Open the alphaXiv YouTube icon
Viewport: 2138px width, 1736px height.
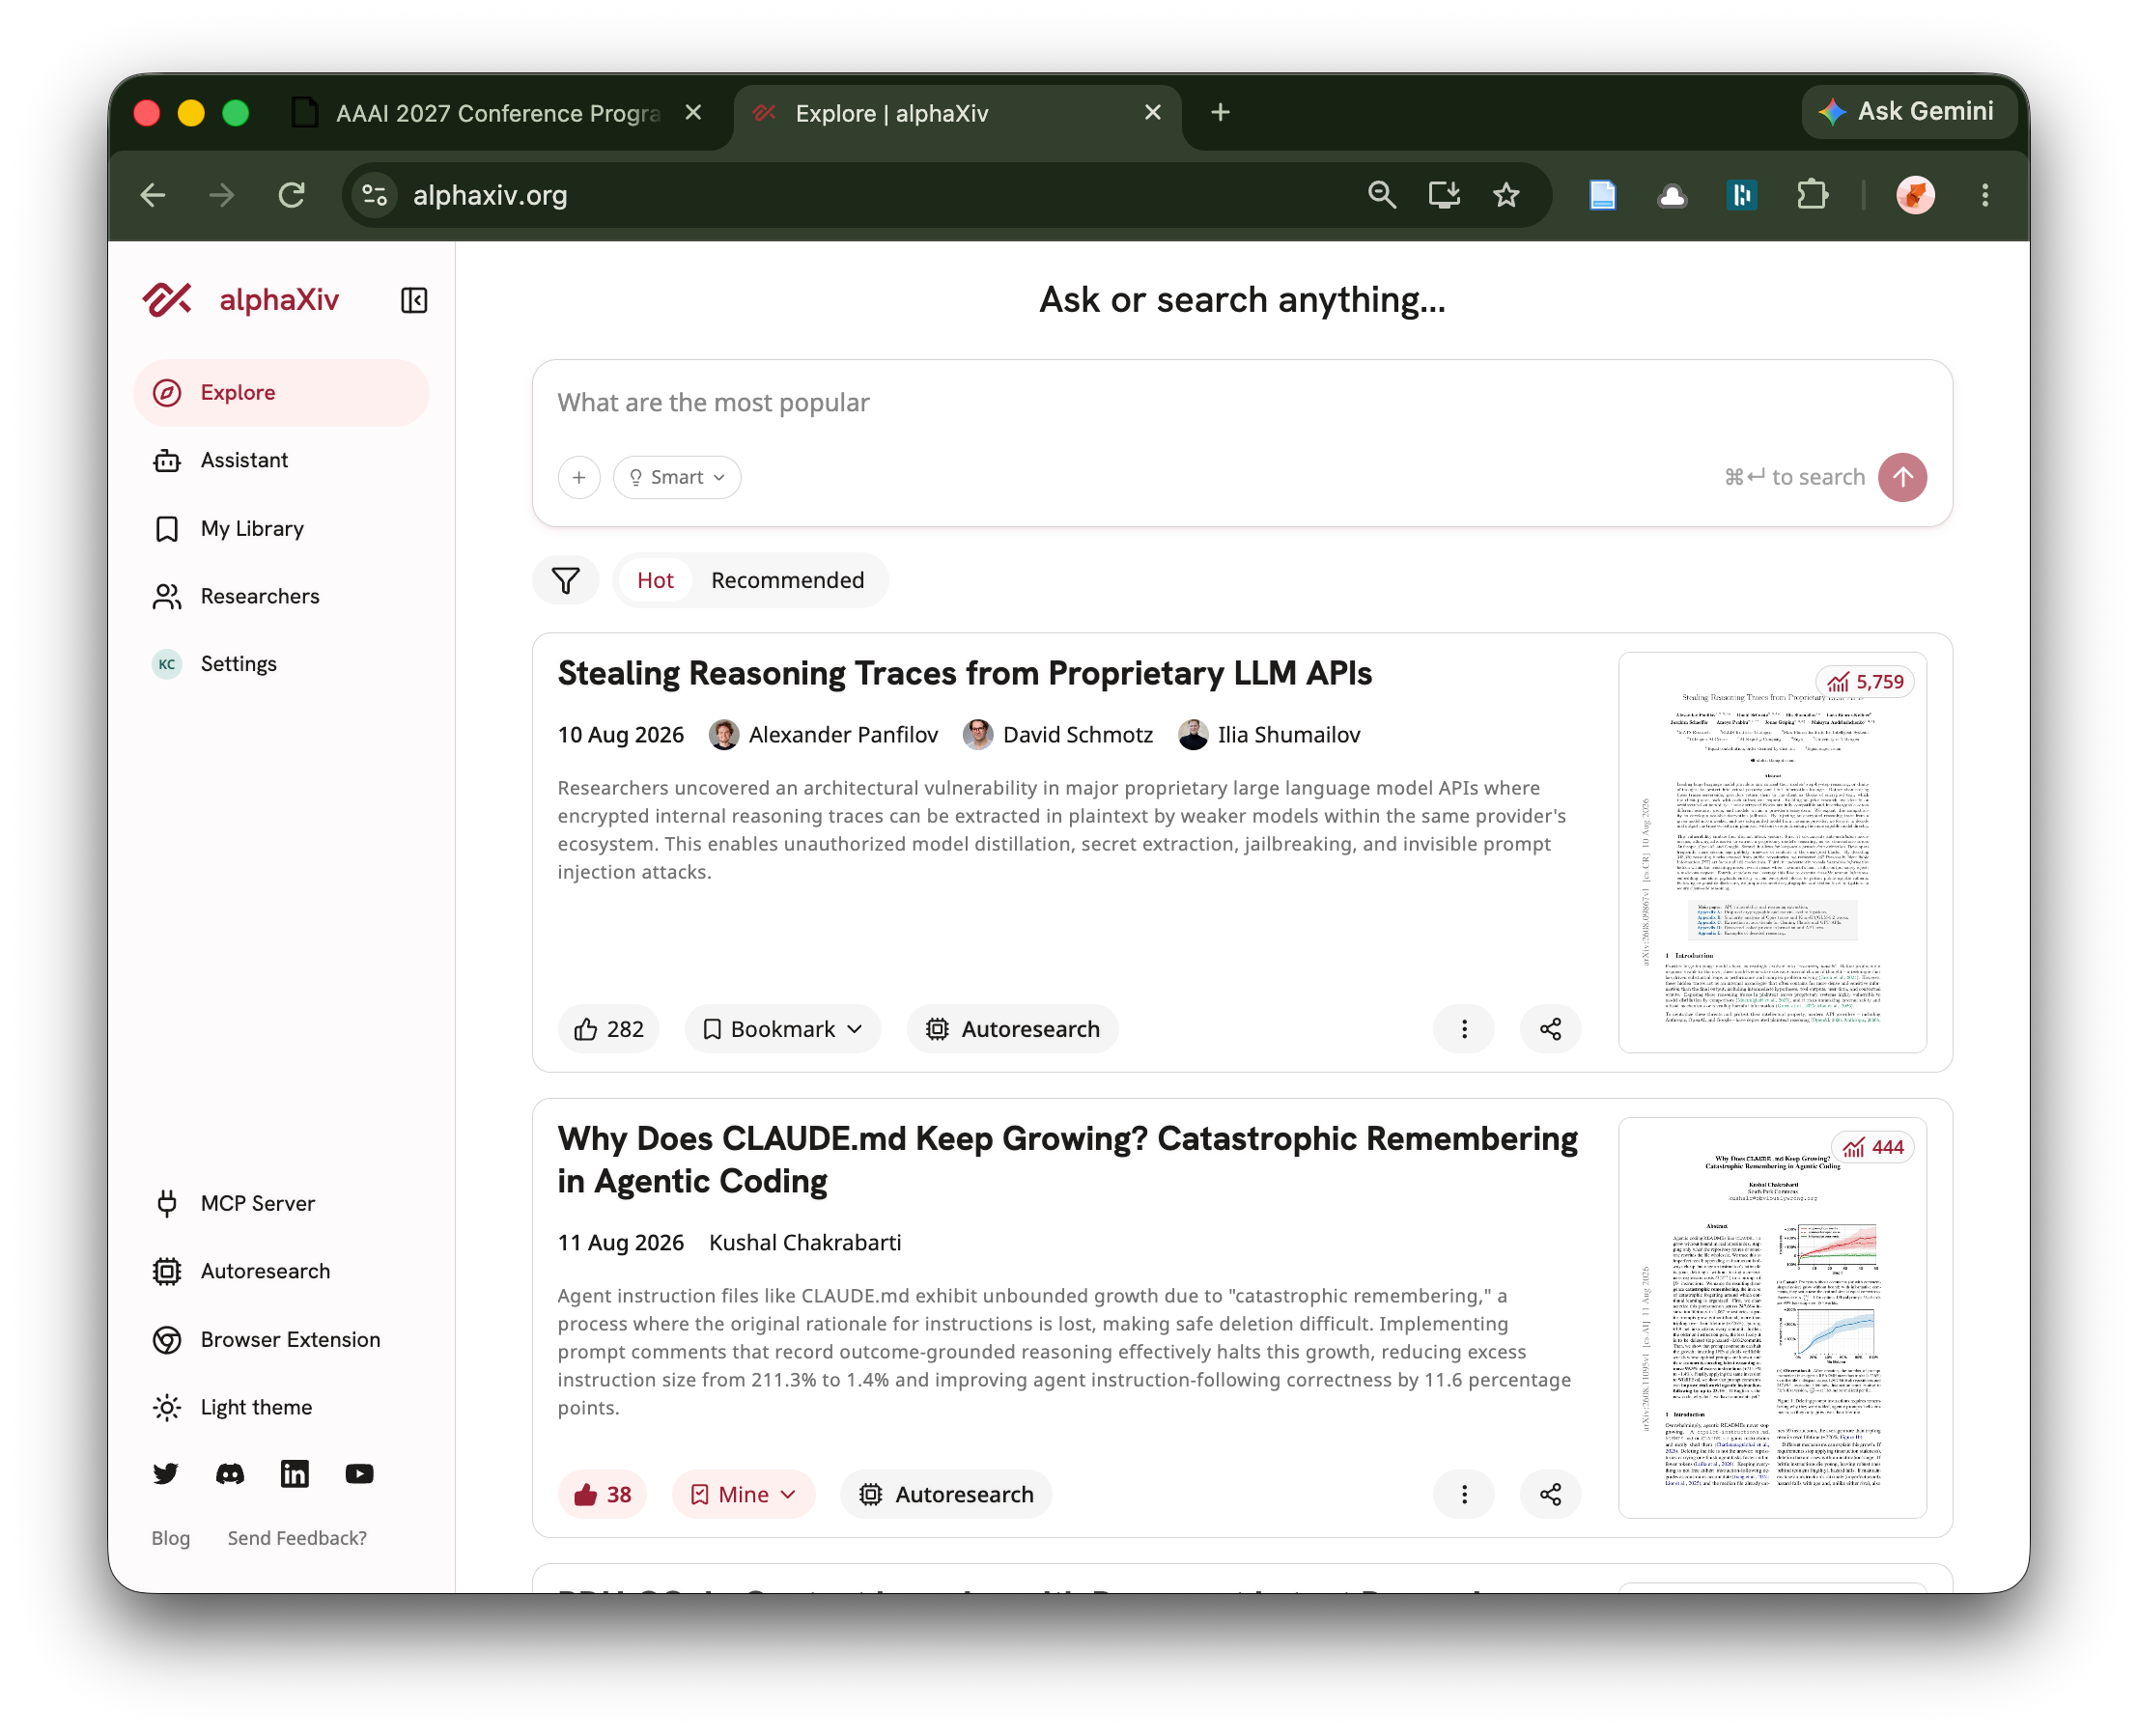coord(359,1473)
